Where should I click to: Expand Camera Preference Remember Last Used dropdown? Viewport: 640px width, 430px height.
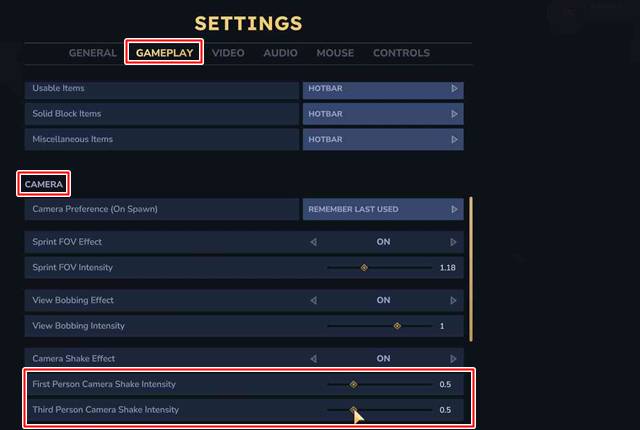pyautogui.click(x=383, y=209)
